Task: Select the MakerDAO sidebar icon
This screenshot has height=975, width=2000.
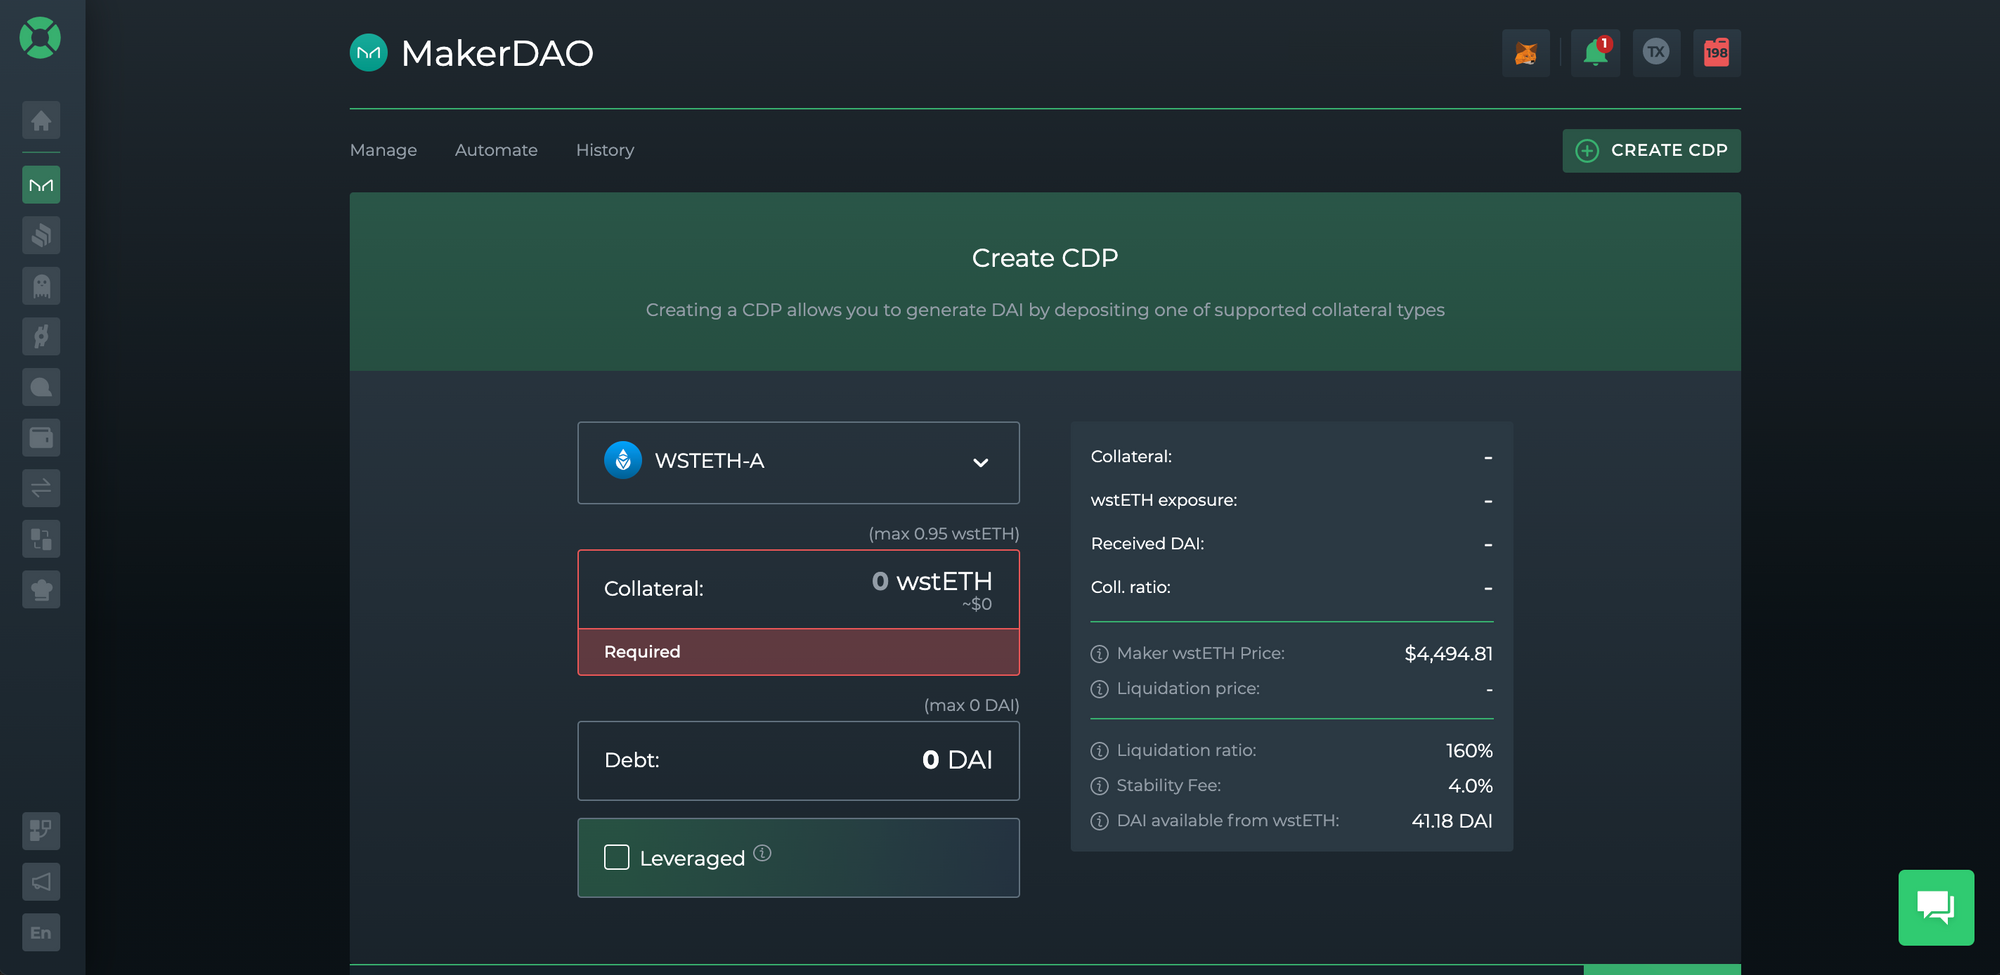Action: click(x=41, y=185)
